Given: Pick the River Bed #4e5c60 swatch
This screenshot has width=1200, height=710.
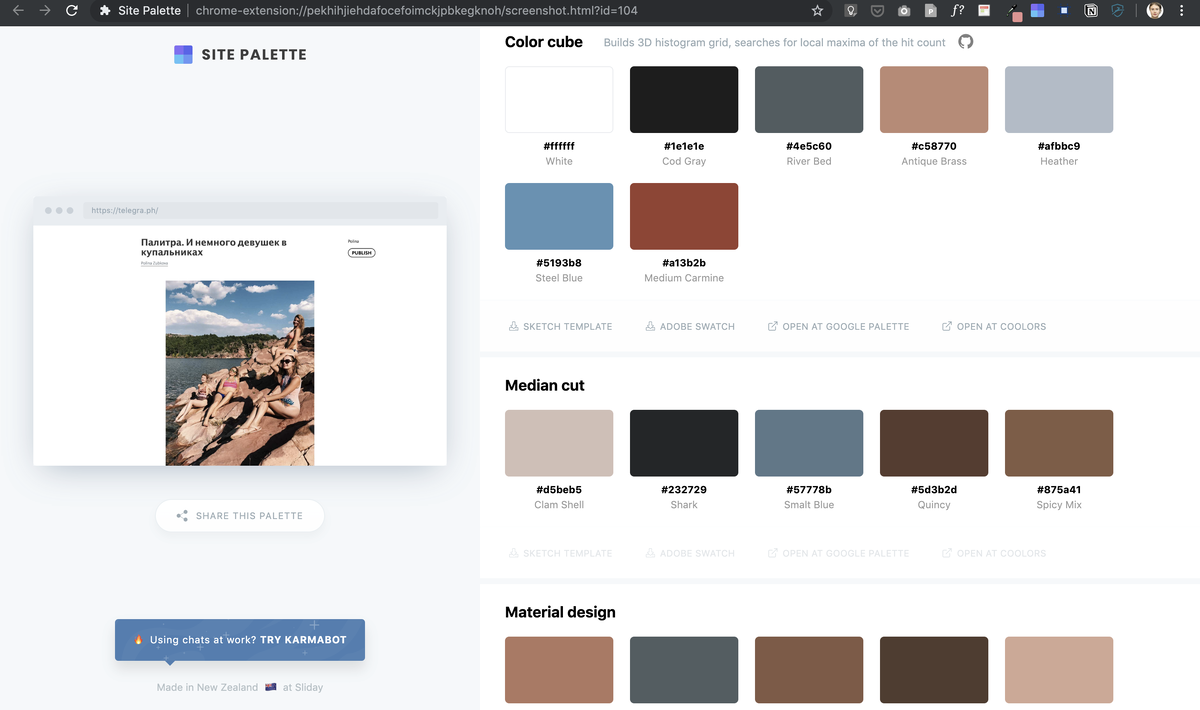Looking at the screenshot, I should [809, 99].
